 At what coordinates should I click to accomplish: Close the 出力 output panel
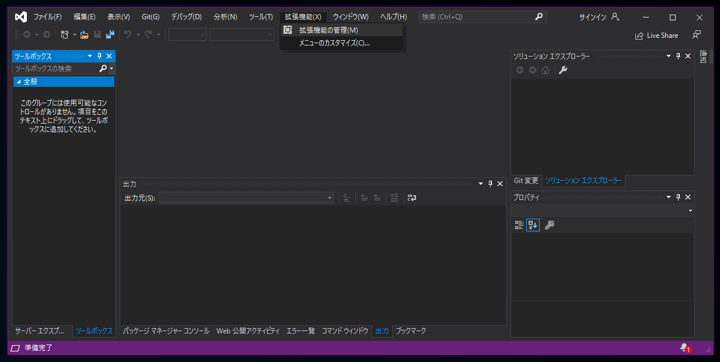pyautogui.click(x=500, y=184)
